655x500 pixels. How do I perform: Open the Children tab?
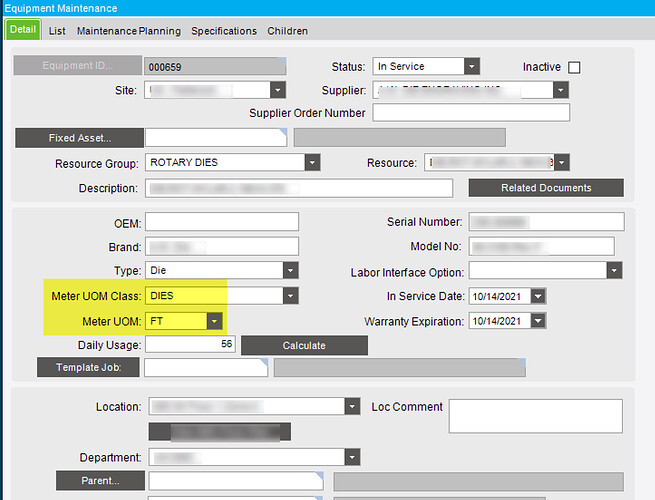coord(287,31)
